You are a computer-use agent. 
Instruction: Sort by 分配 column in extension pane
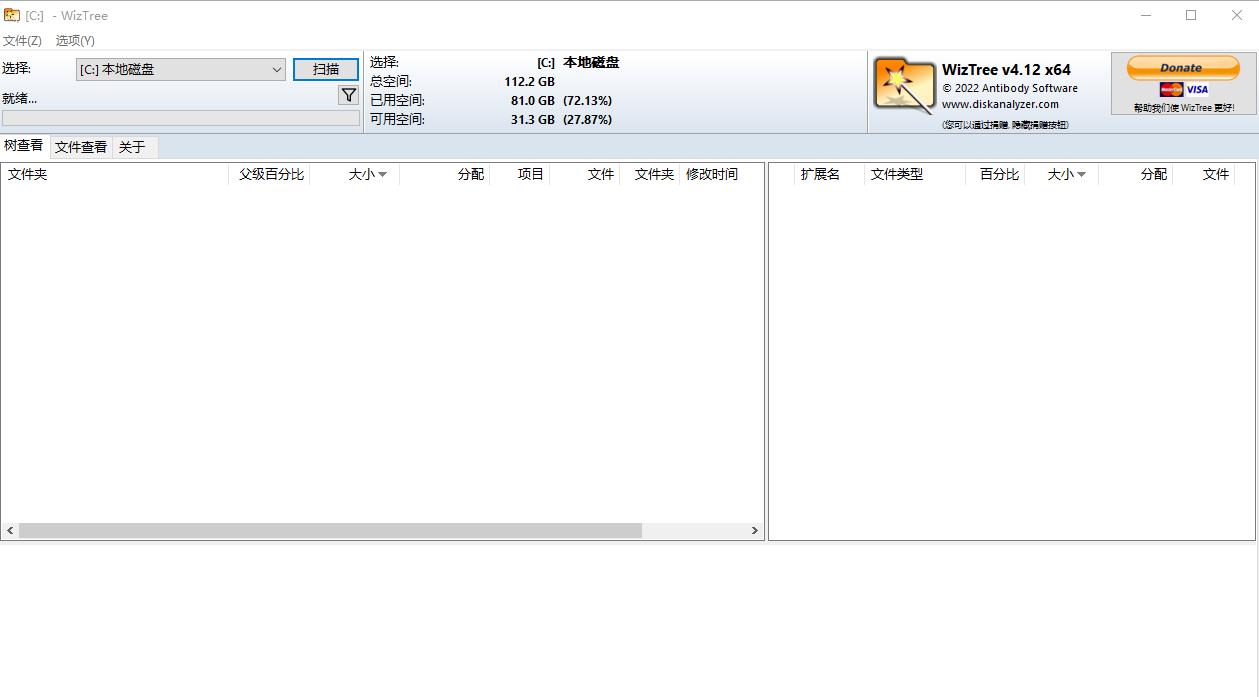click(1136, 174)
